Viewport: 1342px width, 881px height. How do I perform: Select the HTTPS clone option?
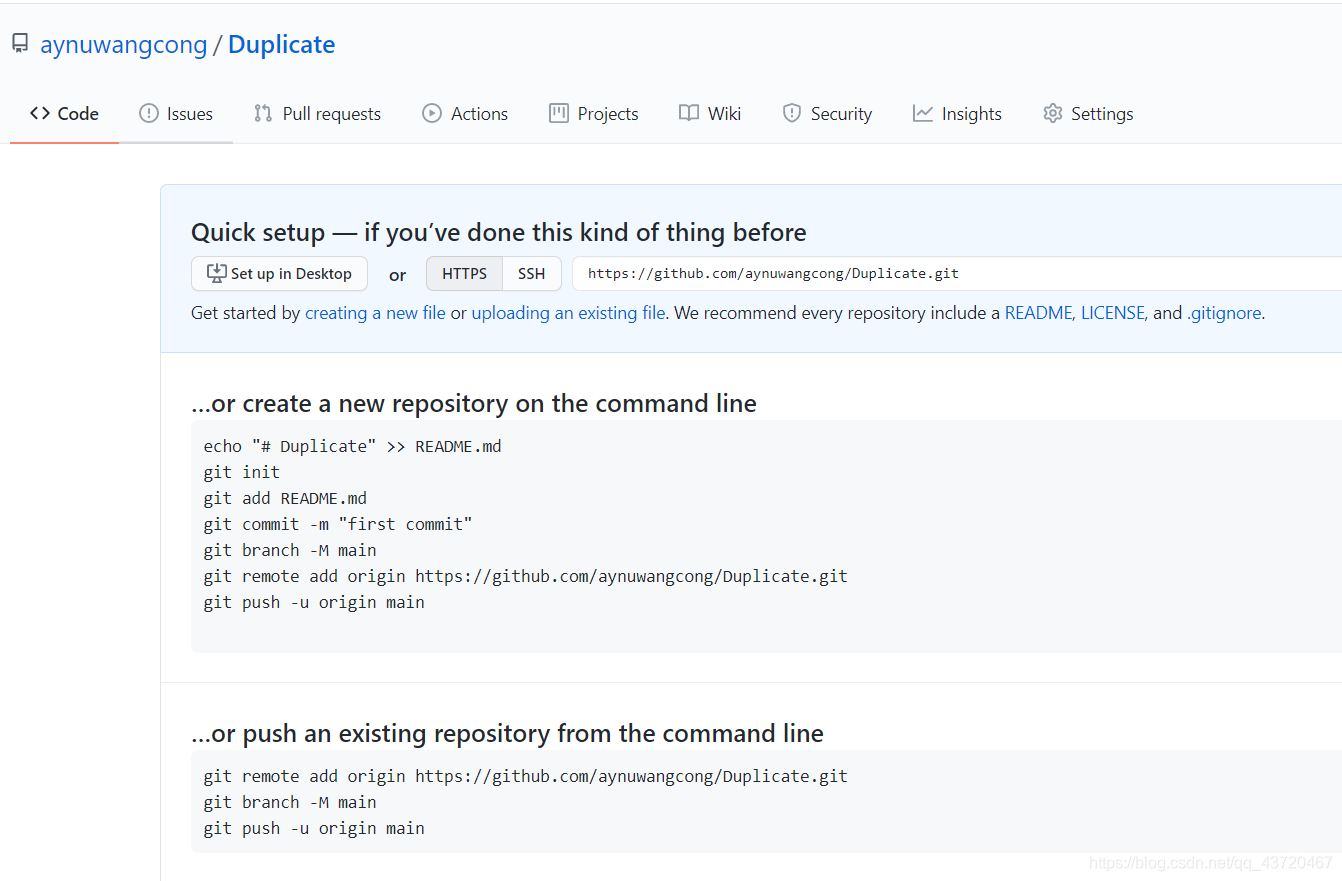click(464, 273)
